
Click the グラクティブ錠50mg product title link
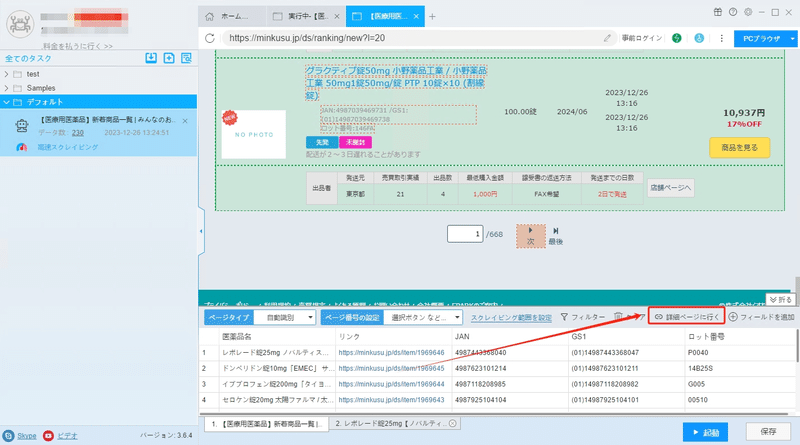pyautogui.click(x=396, y=83)
